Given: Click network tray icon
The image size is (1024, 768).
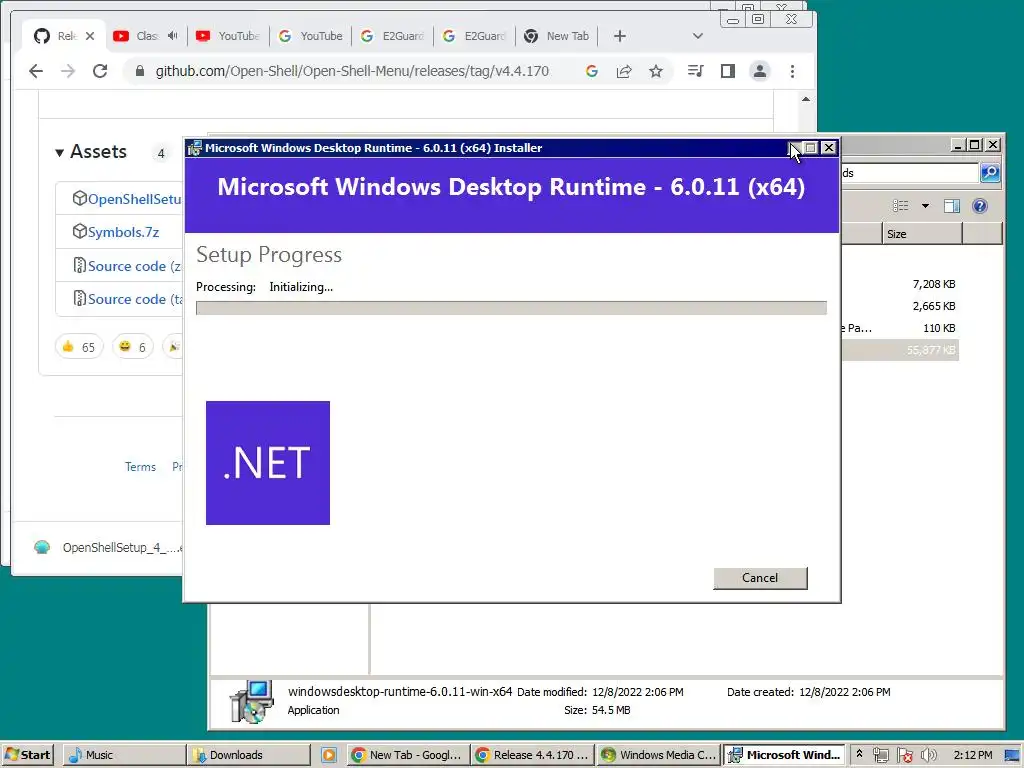Looking at the screenshot, I should (880, 755).
